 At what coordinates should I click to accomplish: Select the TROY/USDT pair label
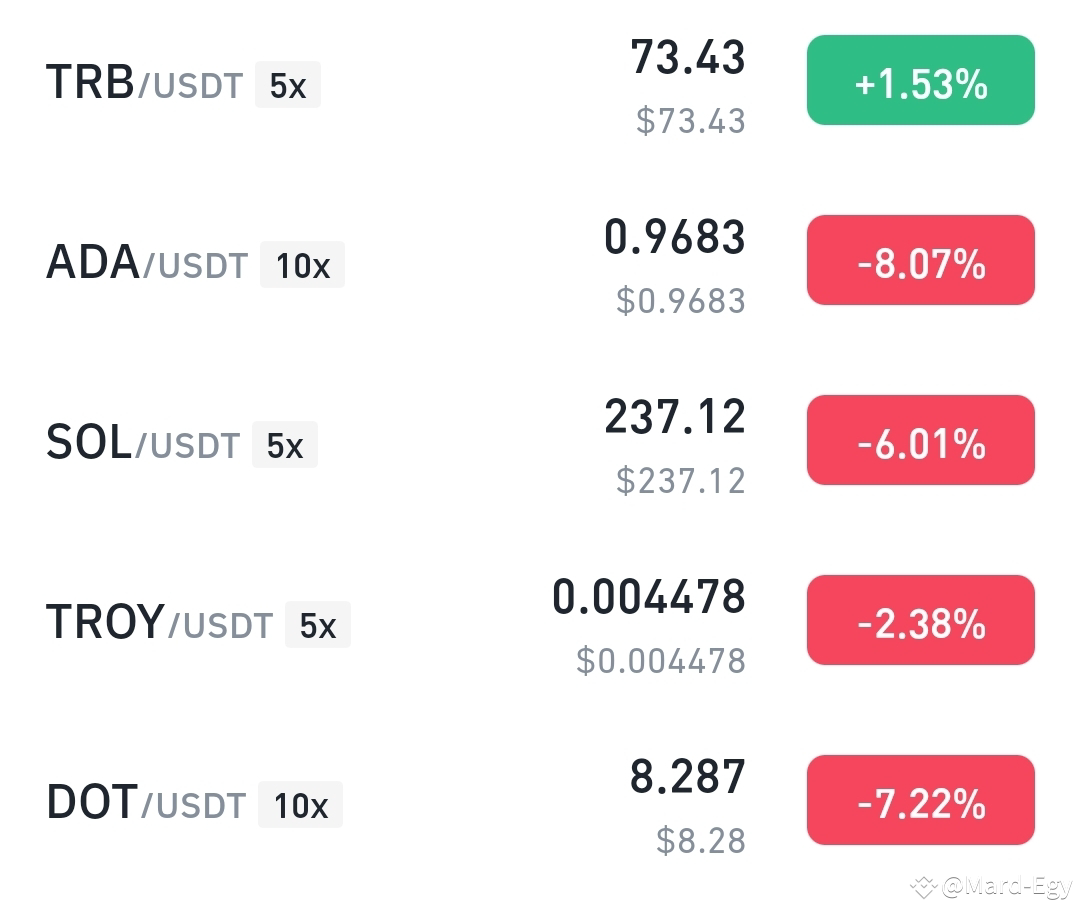pyautogui.click(x=160, y=623)
